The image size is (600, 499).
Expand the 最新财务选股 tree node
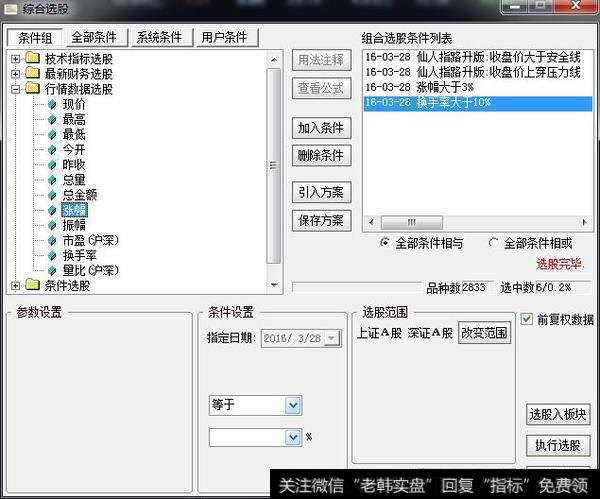15,74
